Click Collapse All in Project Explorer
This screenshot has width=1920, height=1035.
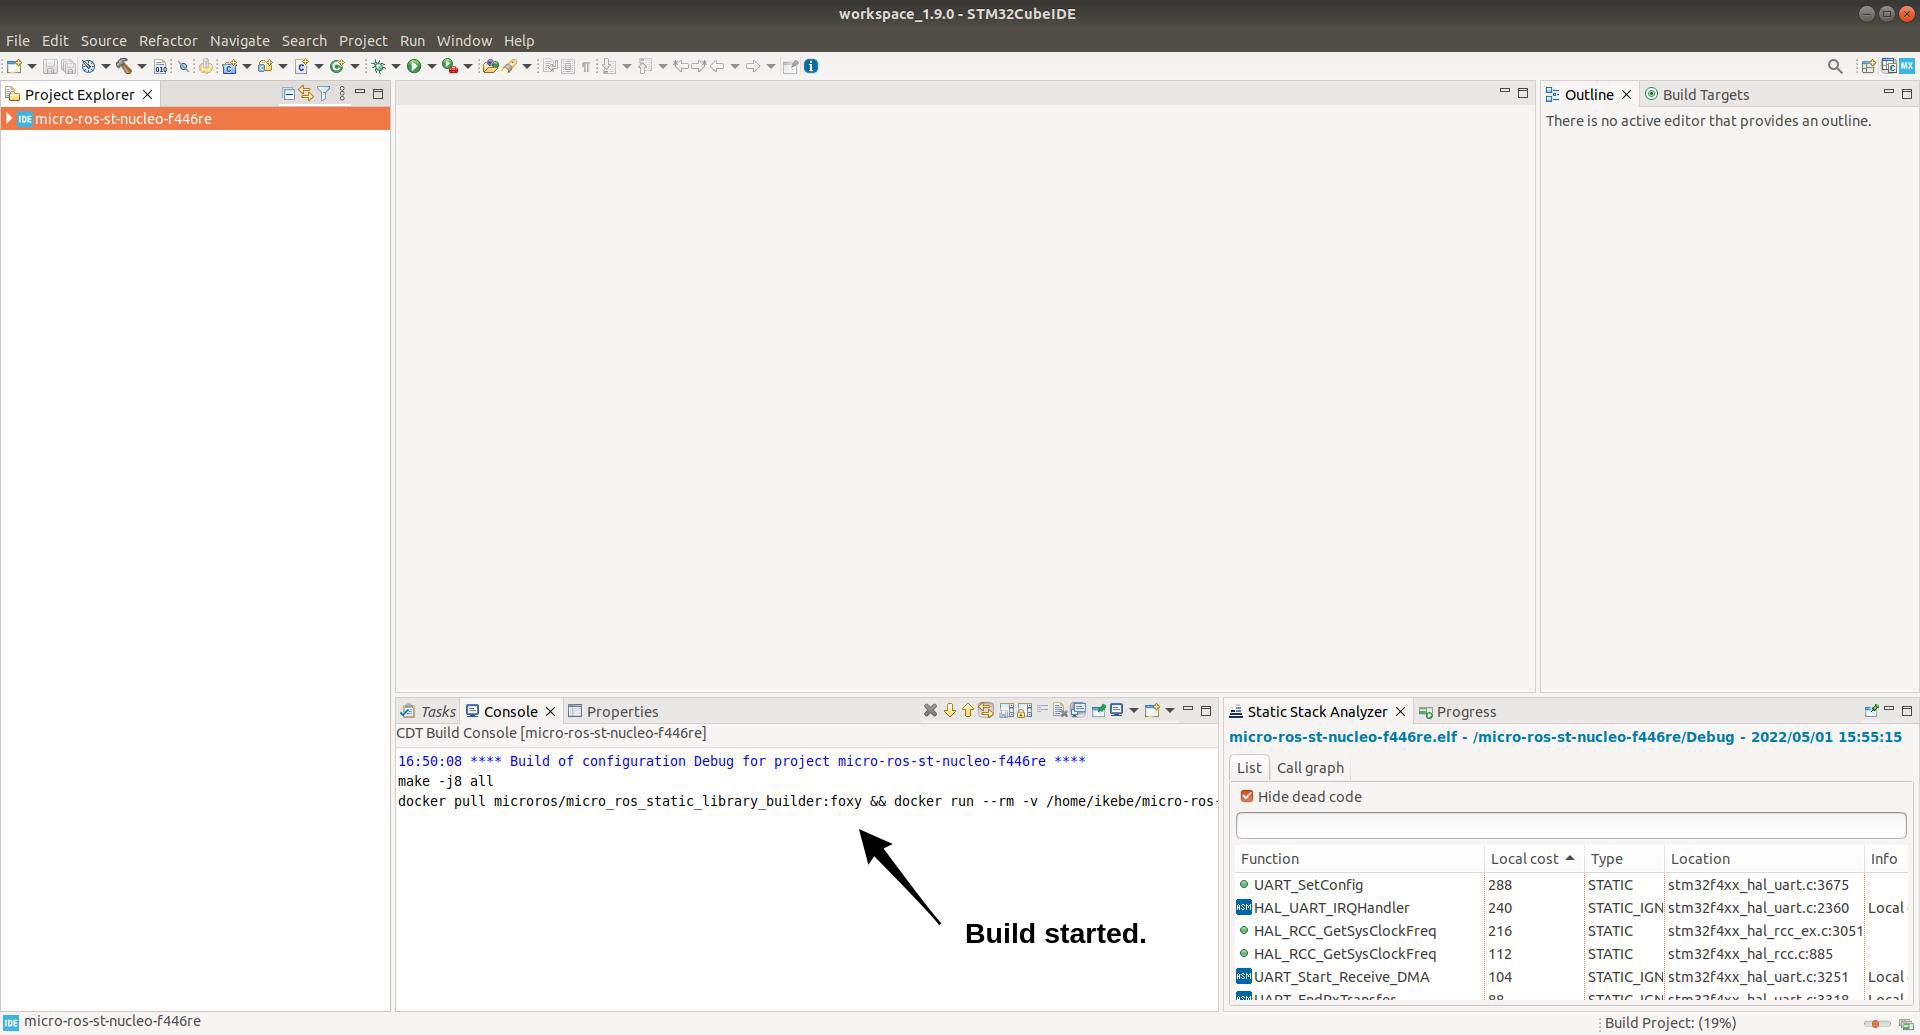[x=288, y=93]
